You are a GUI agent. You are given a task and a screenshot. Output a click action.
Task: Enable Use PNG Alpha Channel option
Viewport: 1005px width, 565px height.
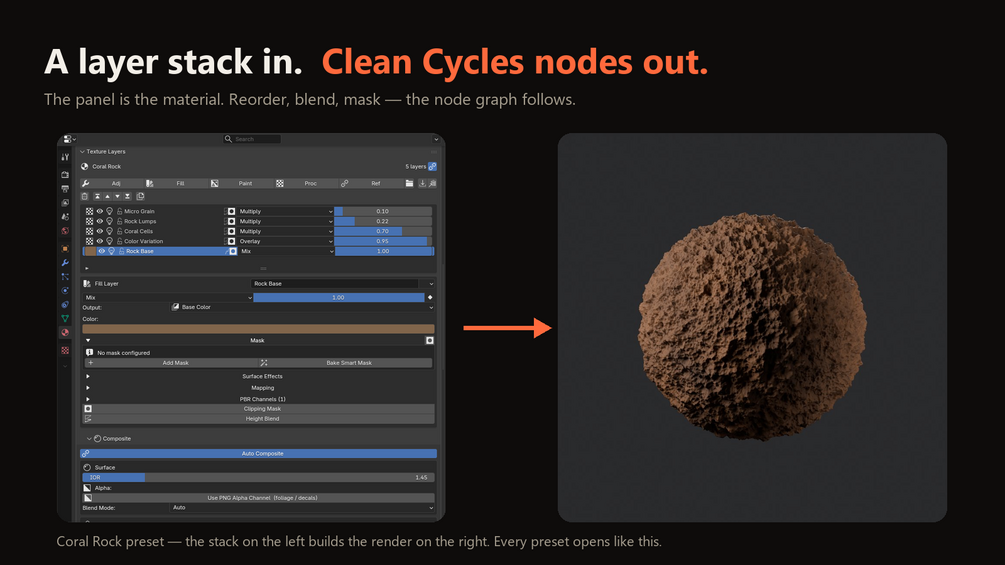[259, 498]
